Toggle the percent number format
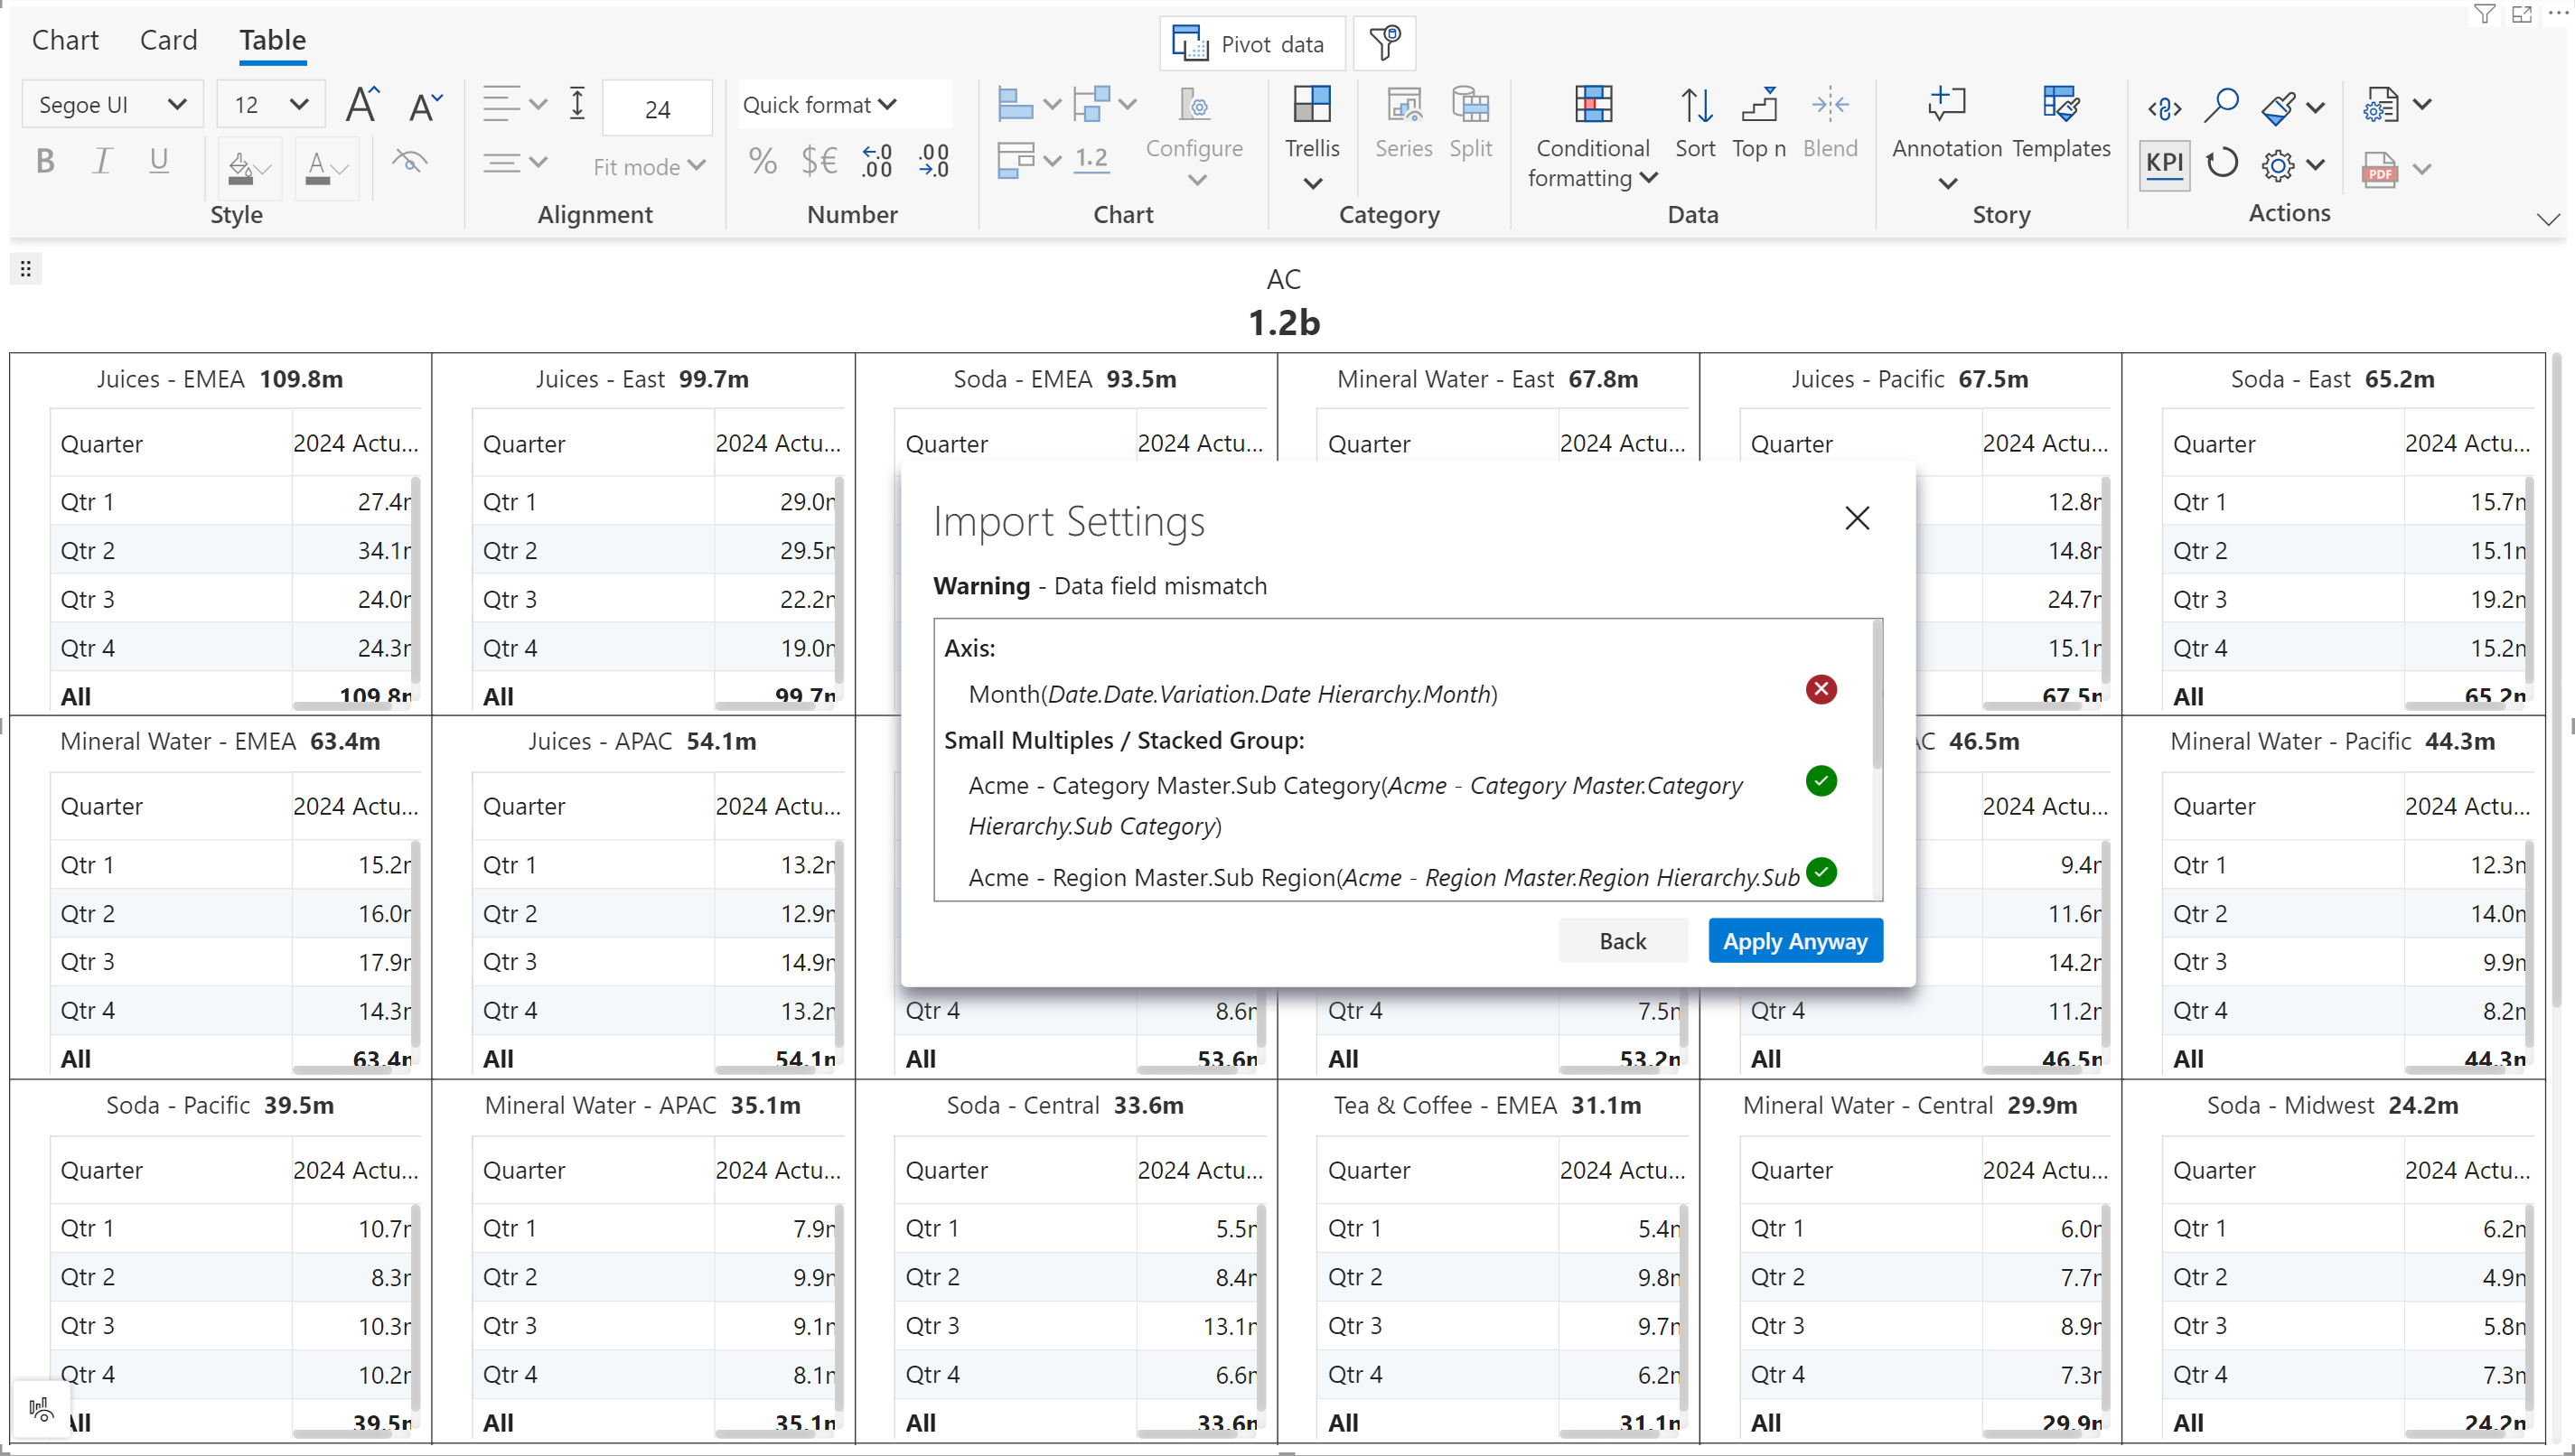This screenshot has height=1456, width=2575. tap(762, 162)
